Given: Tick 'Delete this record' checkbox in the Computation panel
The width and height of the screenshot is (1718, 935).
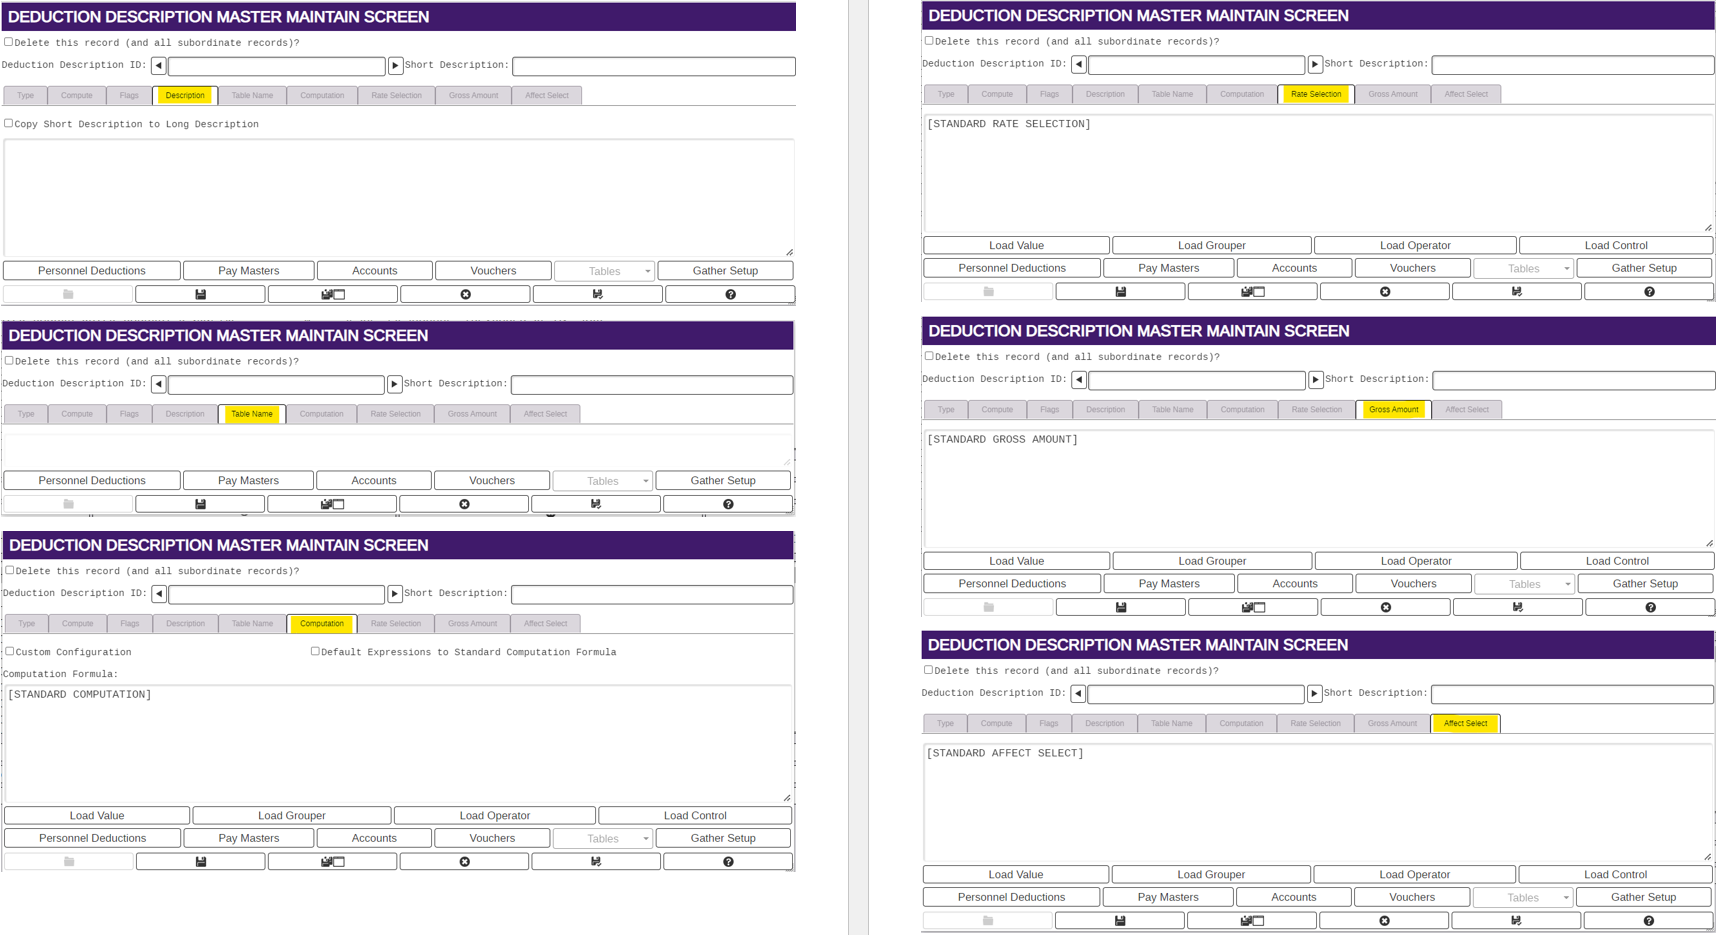Looking at the screenshot, I should tap(9, 570).
